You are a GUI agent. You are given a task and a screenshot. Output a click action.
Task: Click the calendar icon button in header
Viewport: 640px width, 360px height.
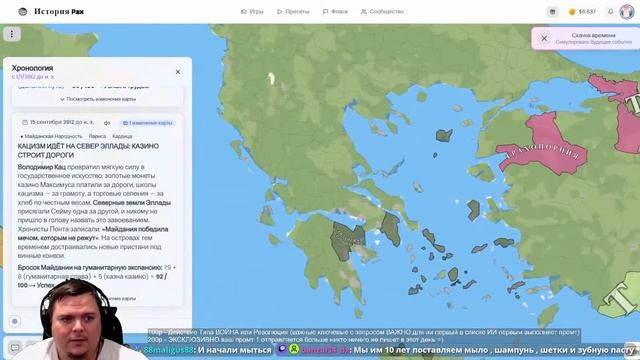pos(553,12)
